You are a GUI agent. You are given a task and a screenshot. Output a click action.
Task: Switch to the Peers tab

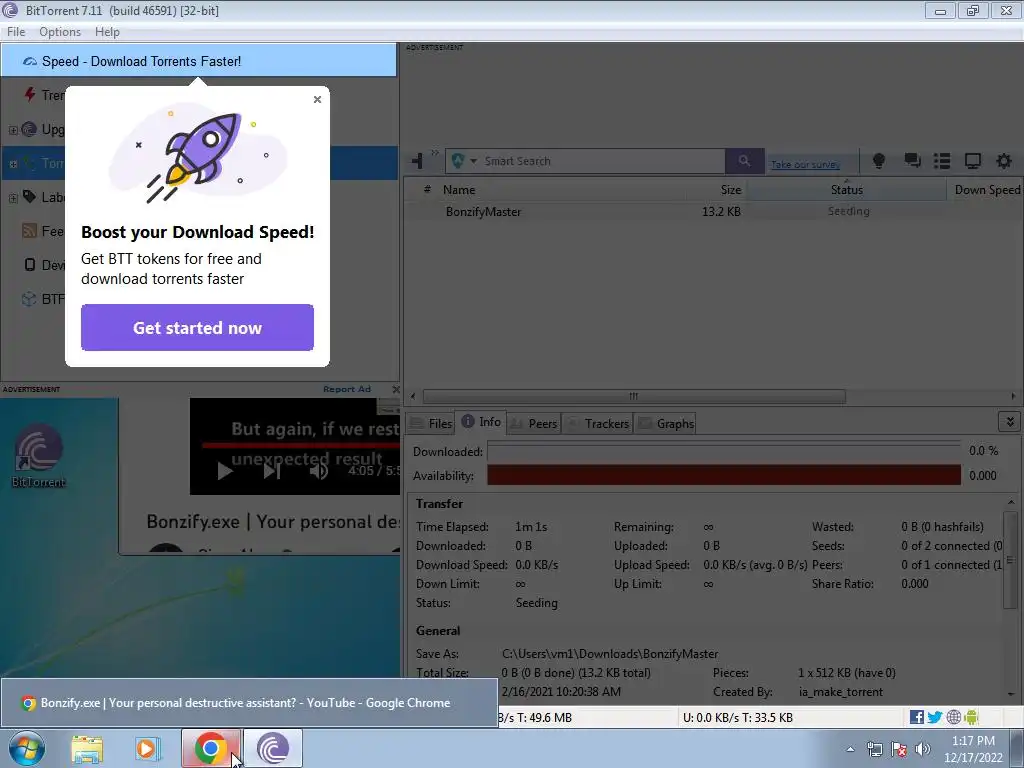coord(534,423)
